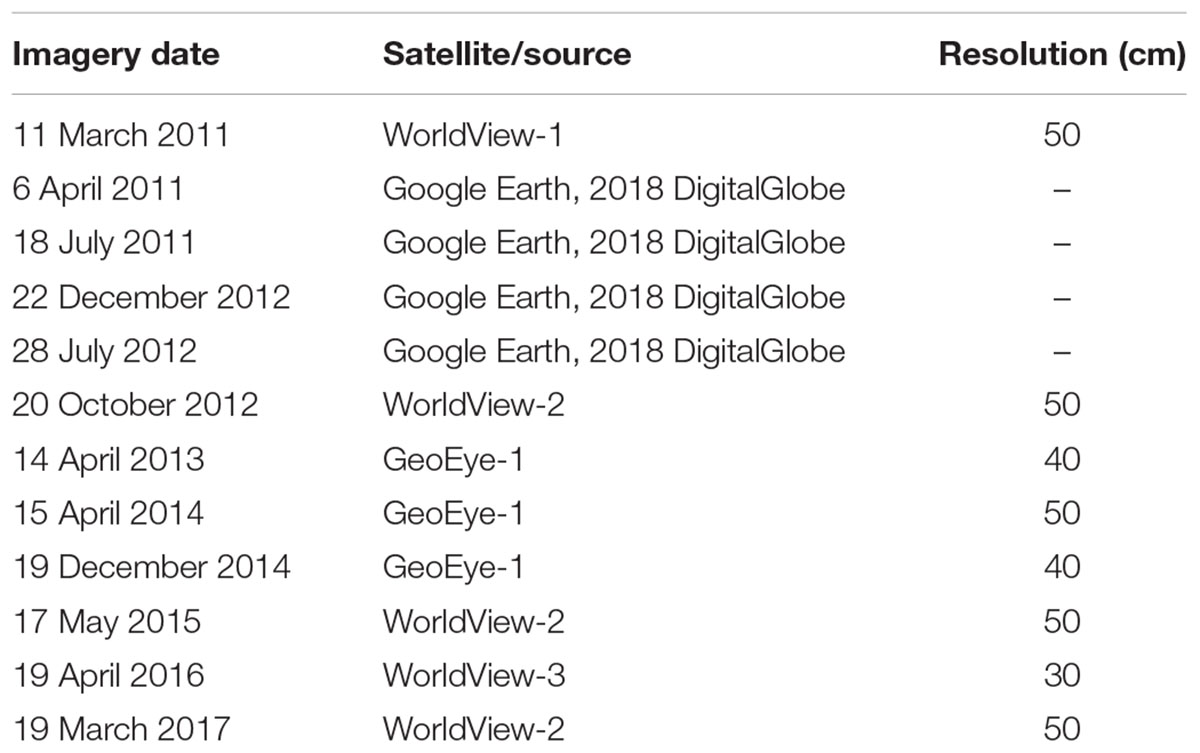Click "GeoEye-1" in the 14 April 2013 row
This screenshot has width=1200, height=753.
pyautogui.click(x=453, y=459)
